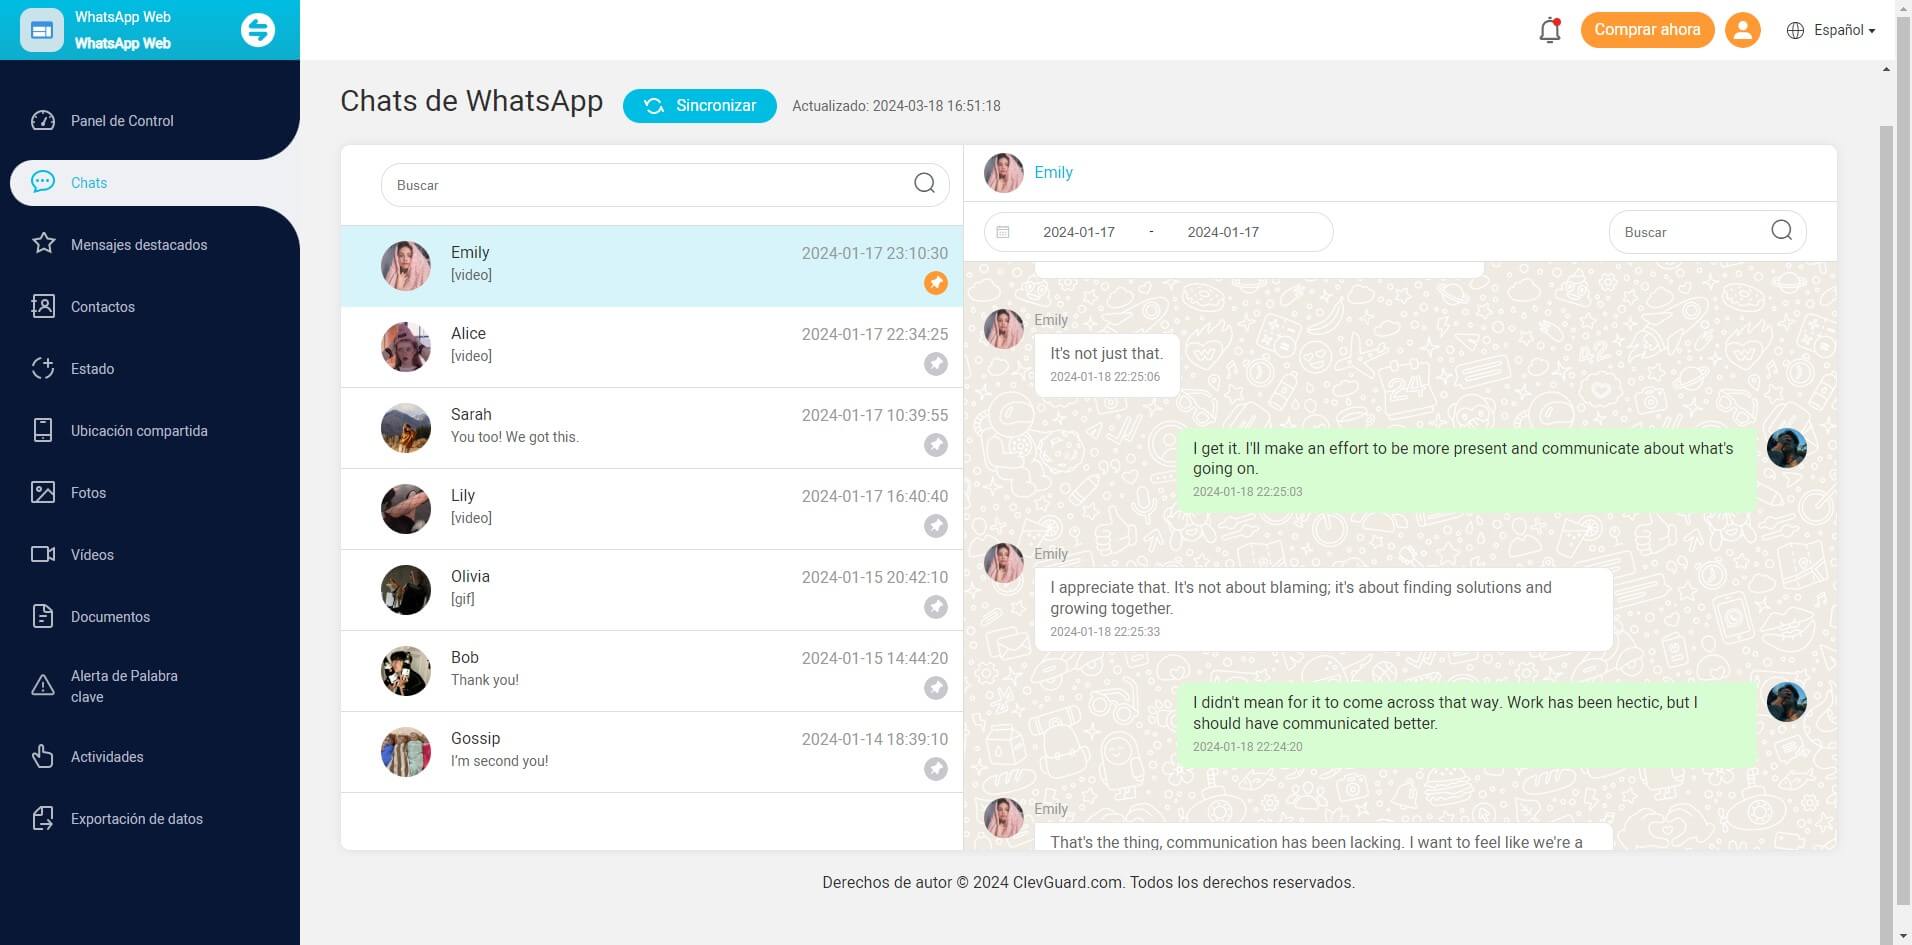This screenshot has width=1912, height=945.
Task: Toggle the pin icon for Gossip chat
Action: (x=936, y=769)
